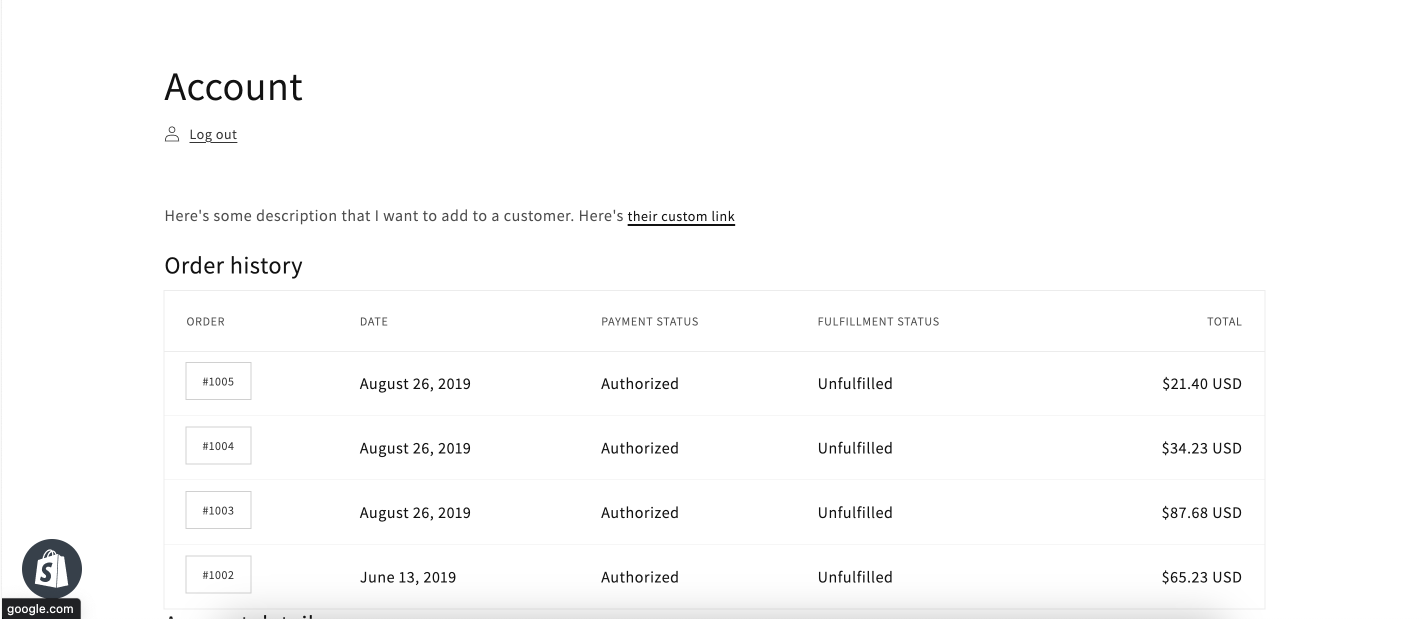
Task: Open order #1004
Action: coord(218,446)
